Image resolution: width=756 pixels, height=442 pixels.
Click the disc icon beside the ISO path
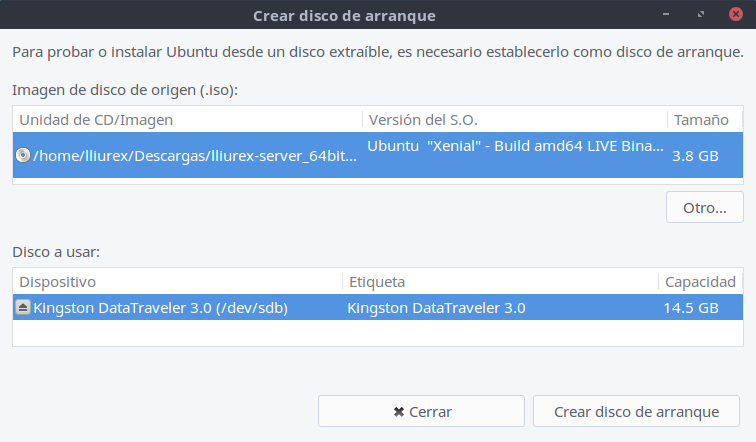(x=24, y=156)
